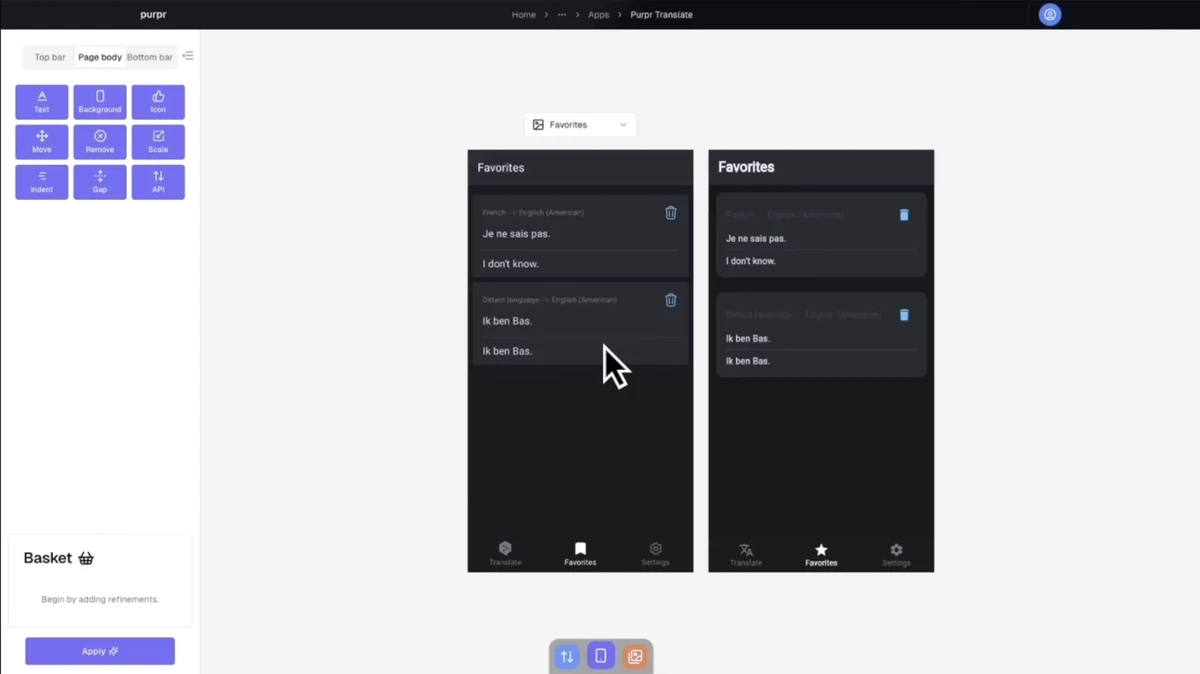Click the blue up-down arrows dock icon

click(567, 657)
